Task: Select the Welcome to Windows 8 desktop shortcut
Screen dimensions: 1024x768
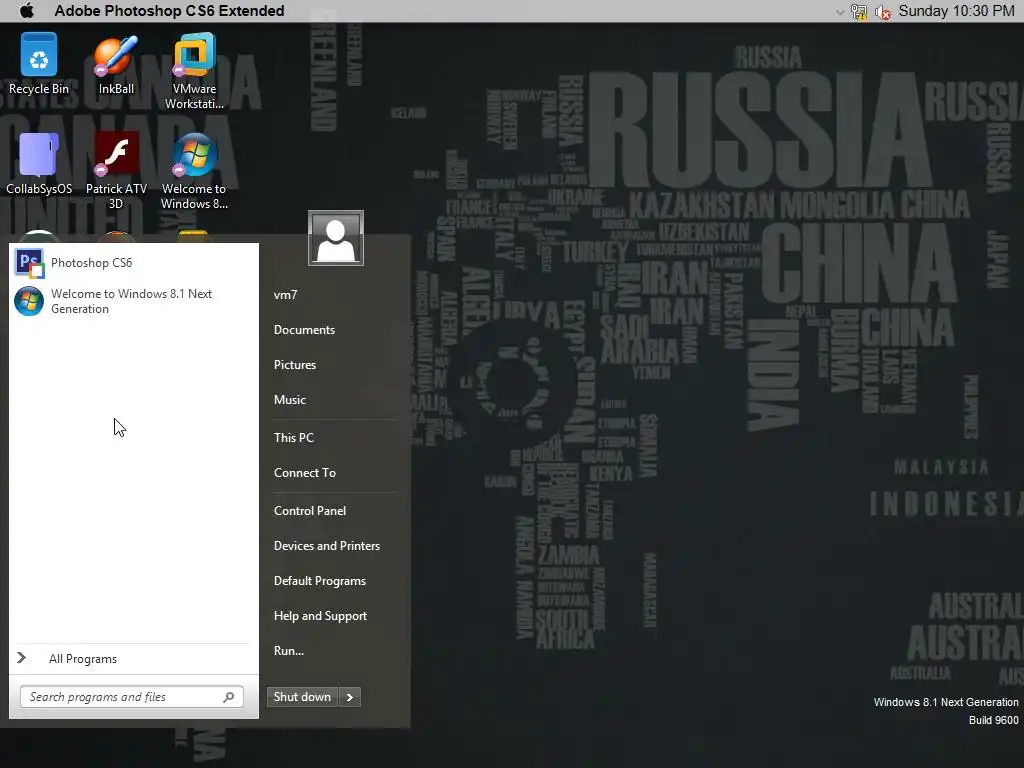Action: tap(194, 171)
